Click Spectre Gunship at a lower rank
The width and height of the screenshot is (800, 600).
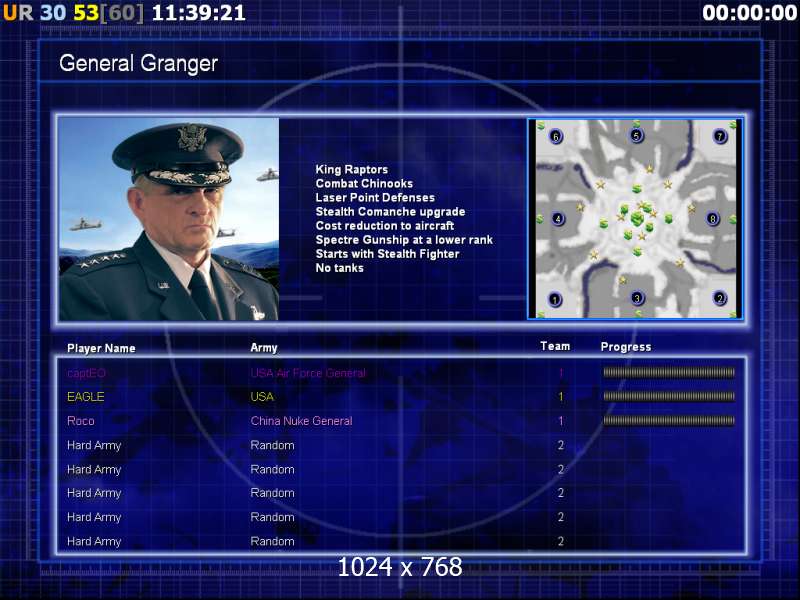[404, 240]
